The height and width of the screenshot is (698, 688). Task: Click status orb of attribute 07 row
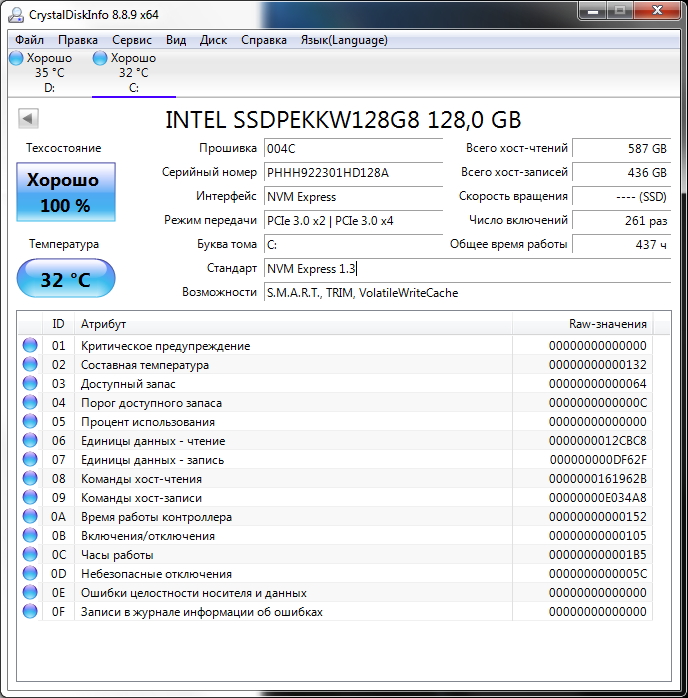click(x=30, y=459)
